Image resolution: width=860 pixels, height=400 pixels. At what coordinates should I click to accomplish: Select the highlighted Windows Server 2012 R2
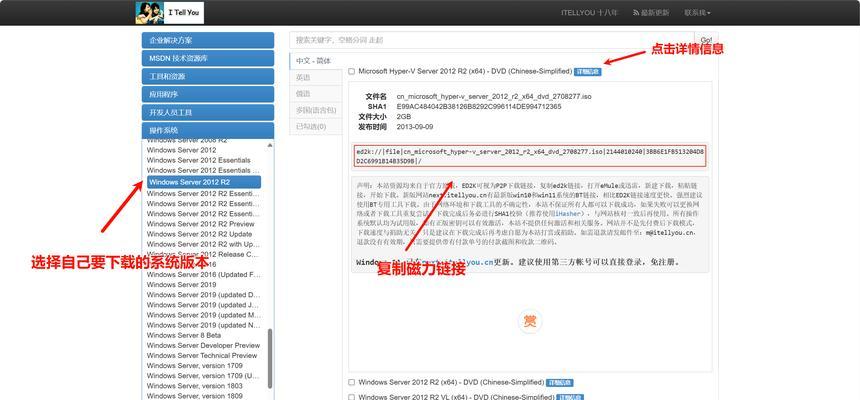coord(203,182)
